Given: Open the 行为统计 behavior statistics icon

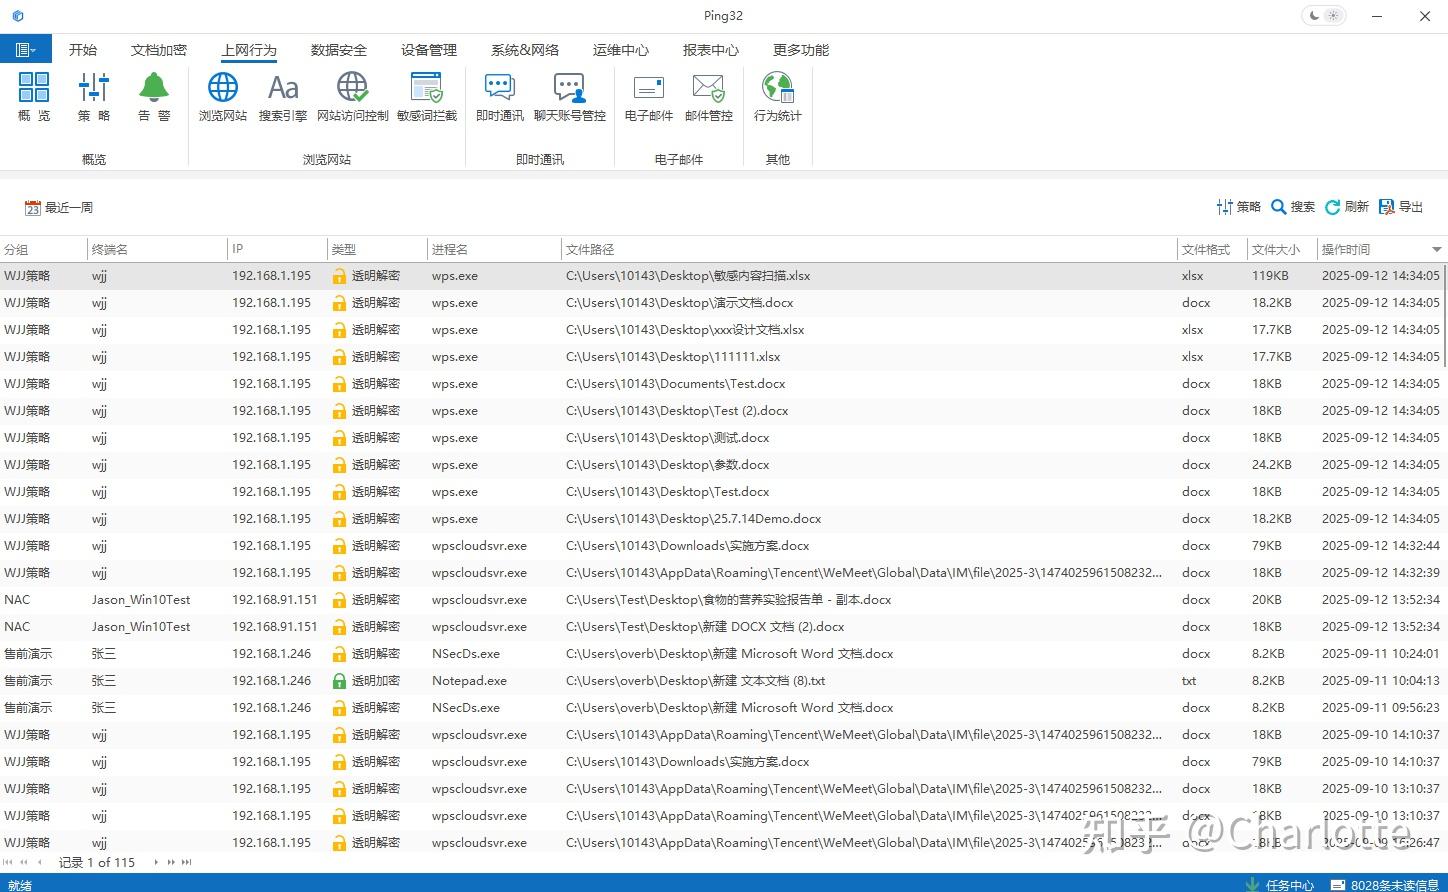Looking at the screenshot, I should pyautogui.click(x=777, y=97).
